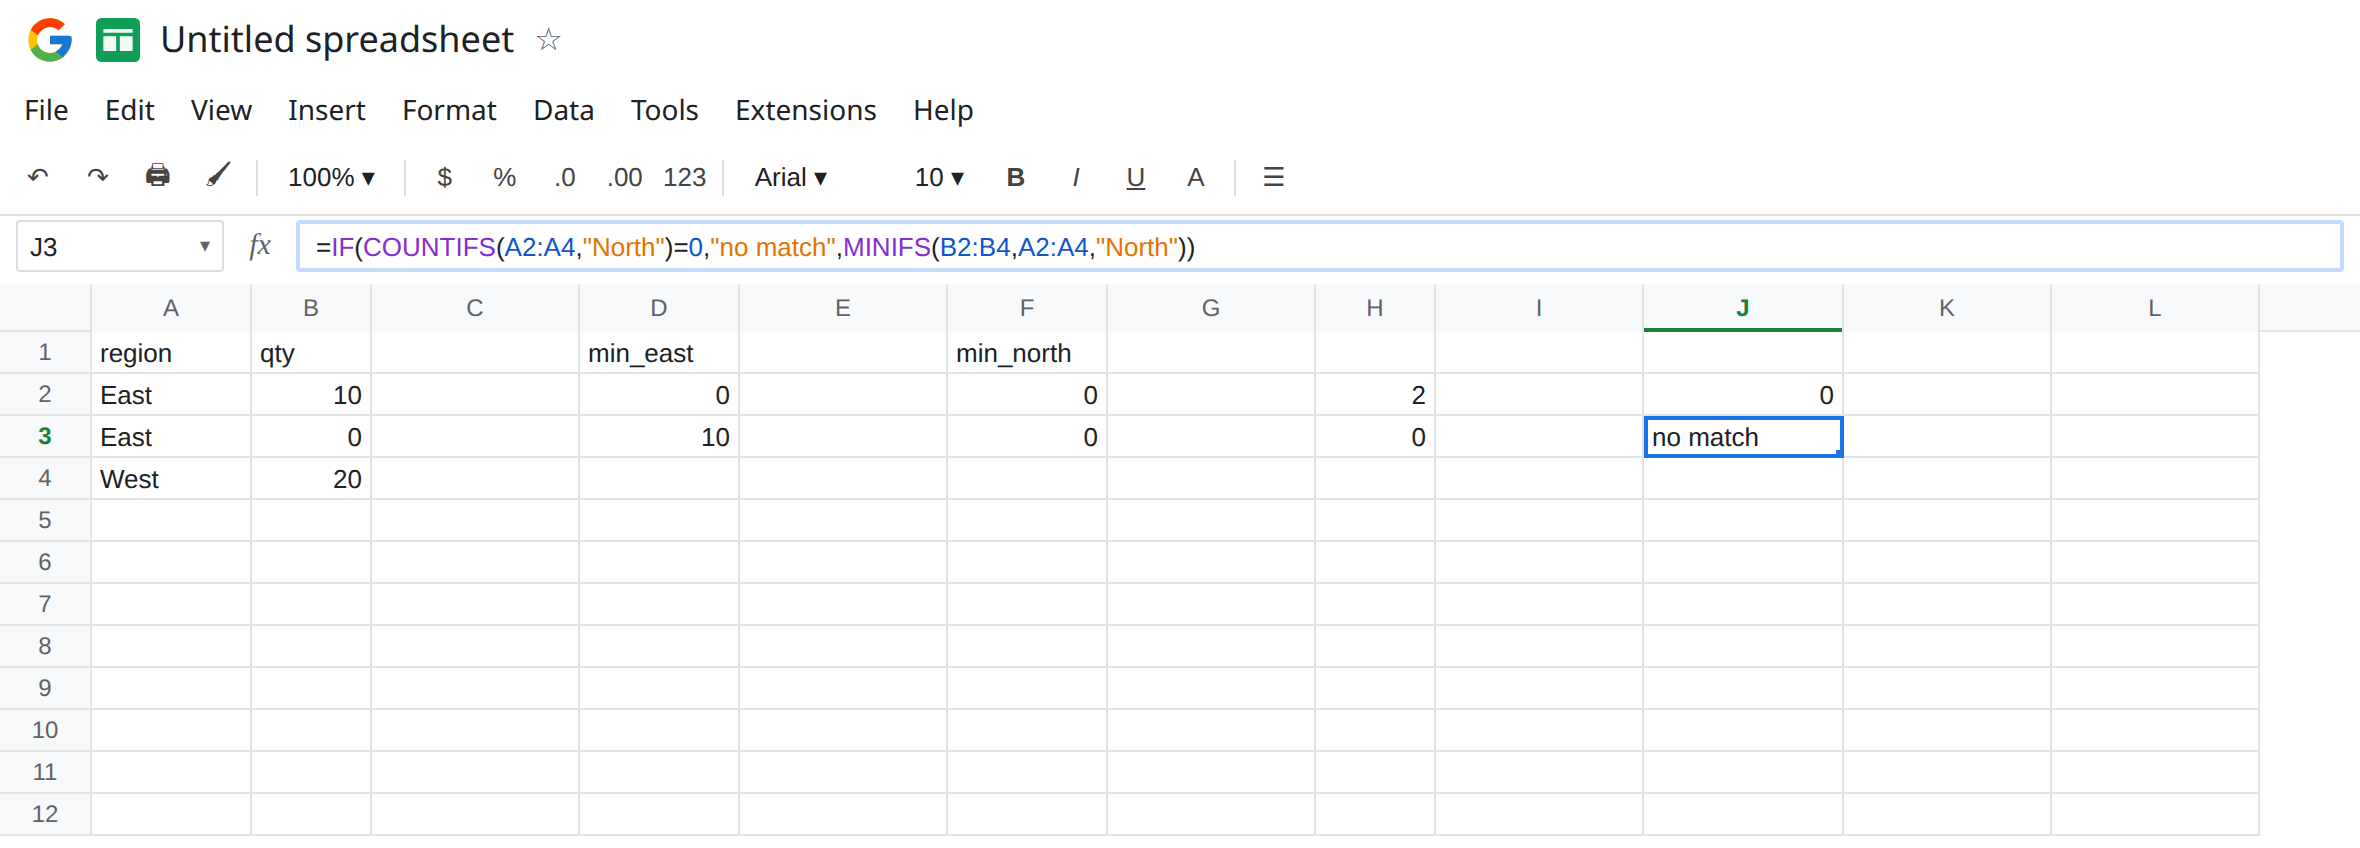The image size is (2360, 848).
Task: Select the 'min_east' cell
Action: tap(658, 353)
